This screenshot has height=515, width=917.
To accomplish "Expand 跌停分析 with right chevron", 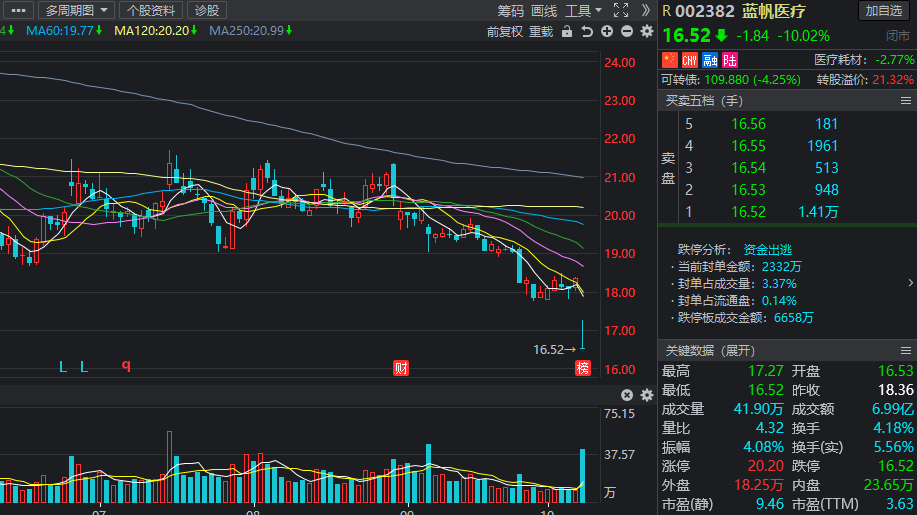I will (911, 283).
